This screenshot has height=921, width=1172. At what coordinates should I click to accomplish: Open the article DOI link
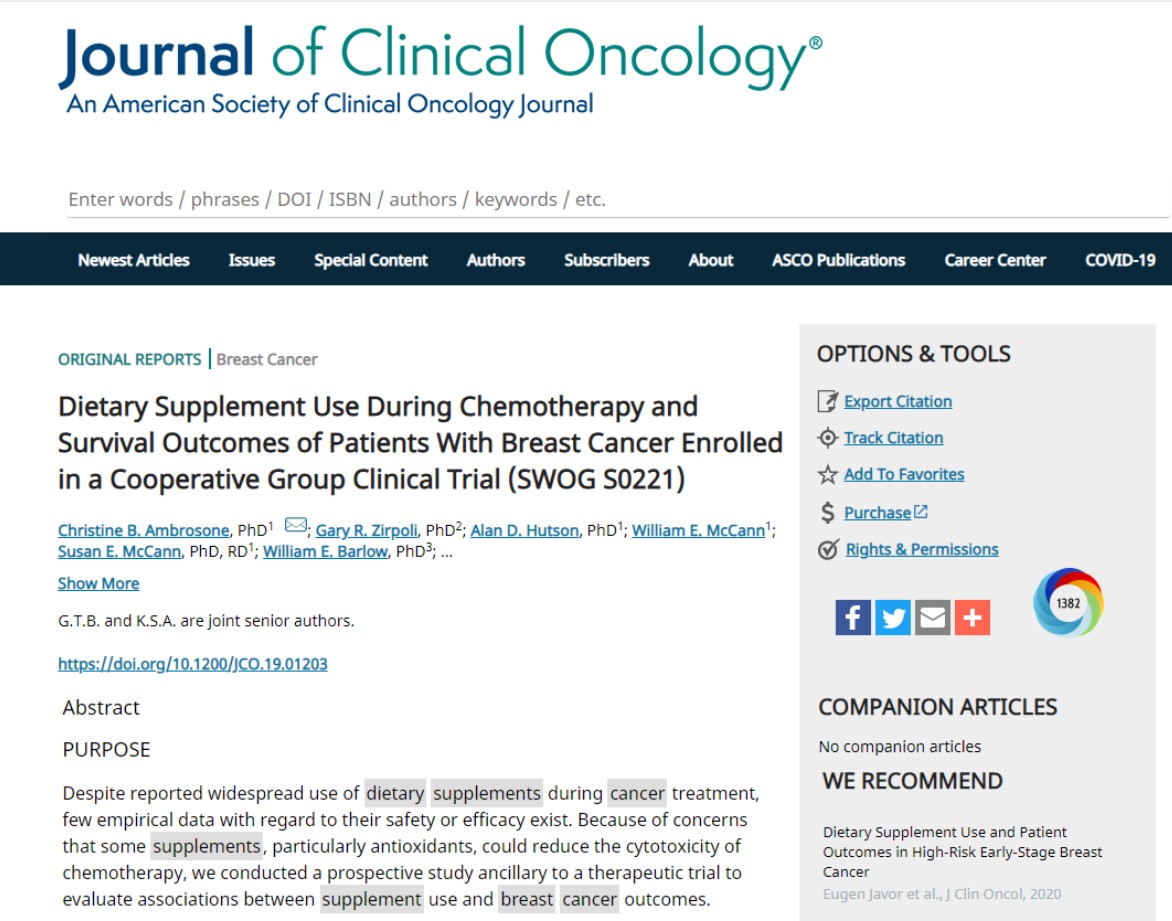[193, 664]
